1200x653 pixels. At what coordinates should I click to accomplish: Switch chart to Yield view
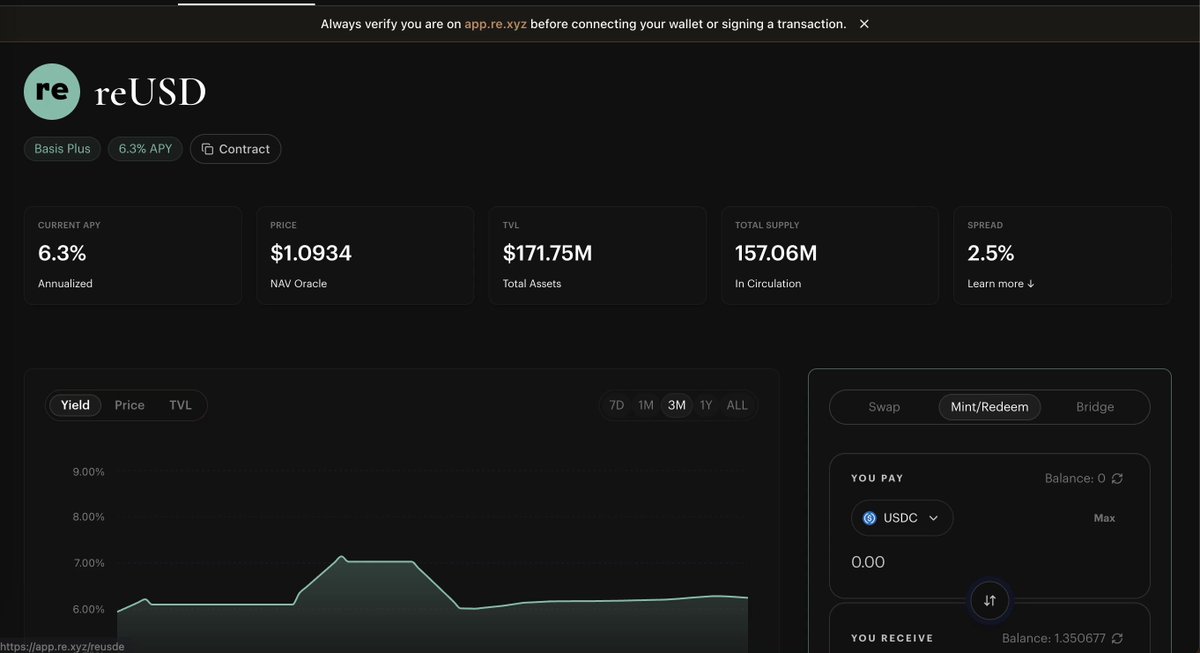pyautogui.click(x=75, y=405)
